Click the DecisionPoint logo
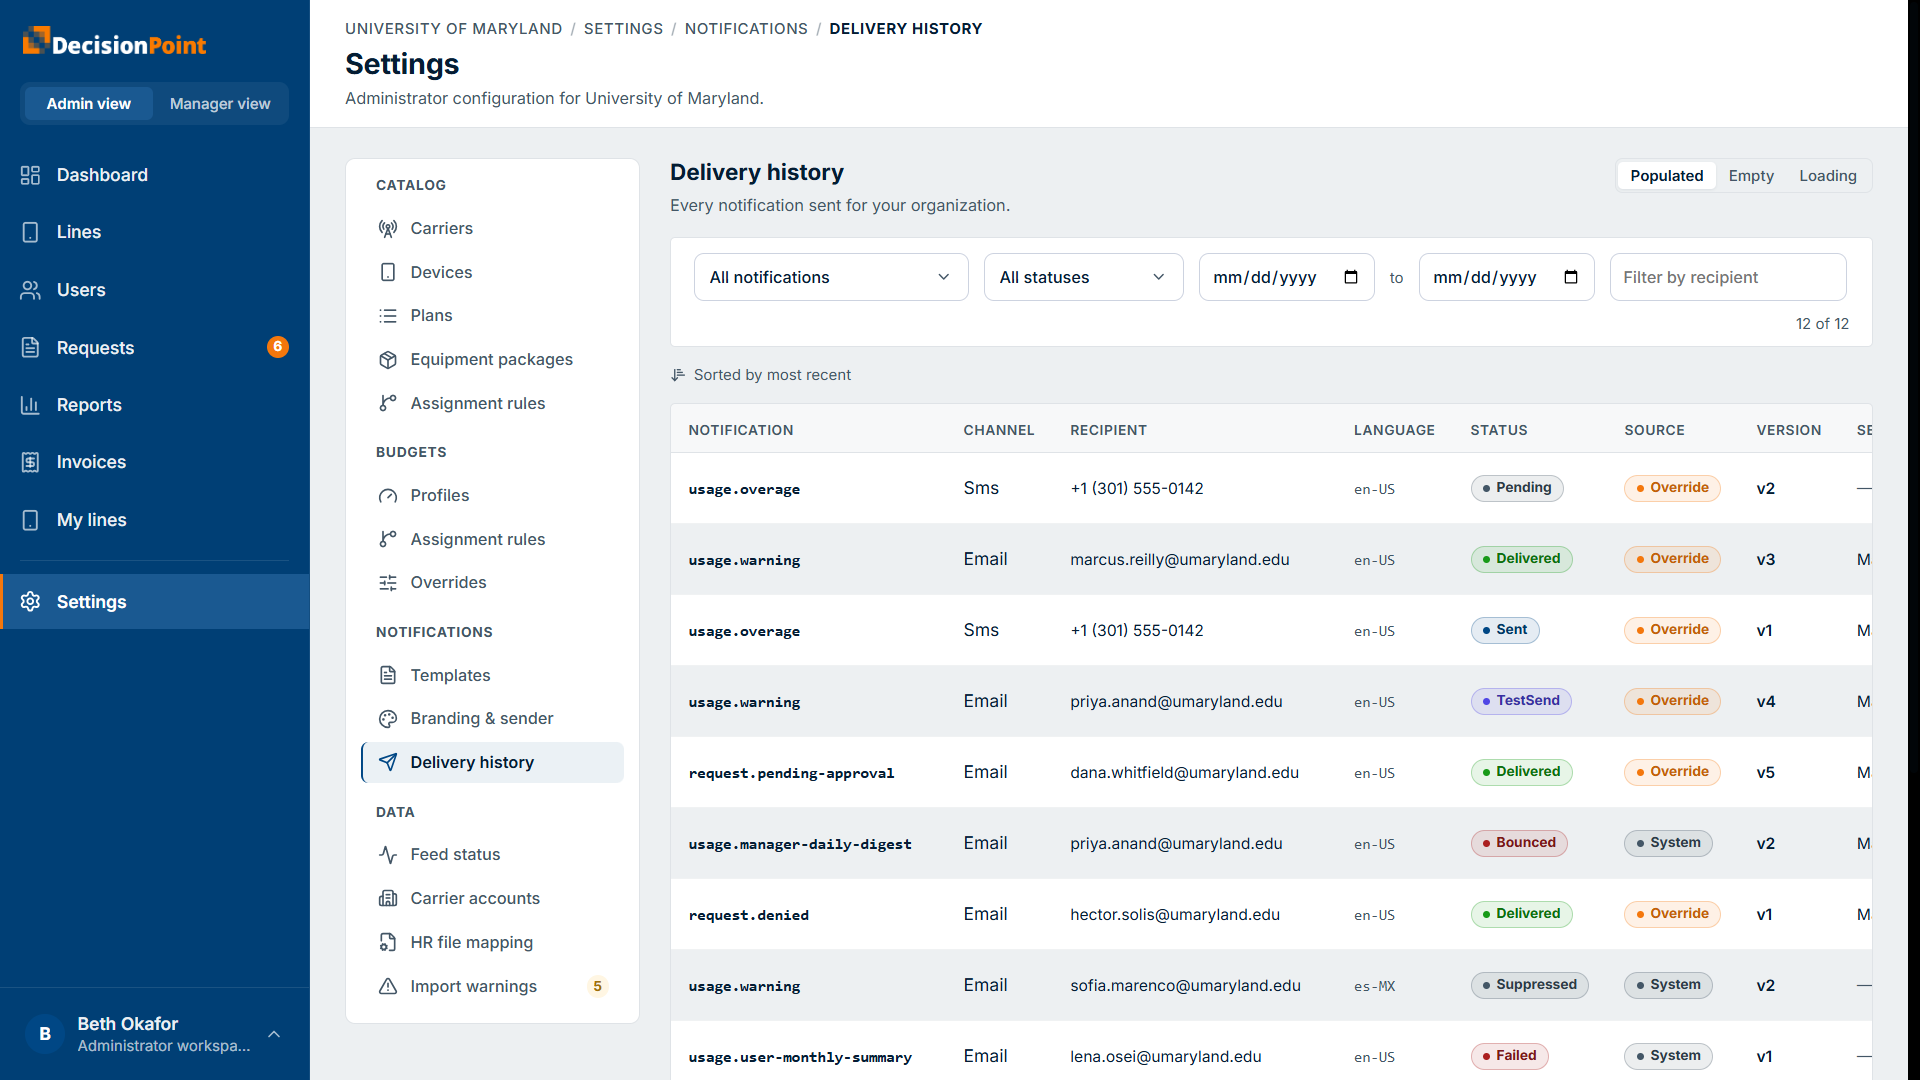Image resolution: width=1920 pixels, height=1080 pixels. click(114, 43)
